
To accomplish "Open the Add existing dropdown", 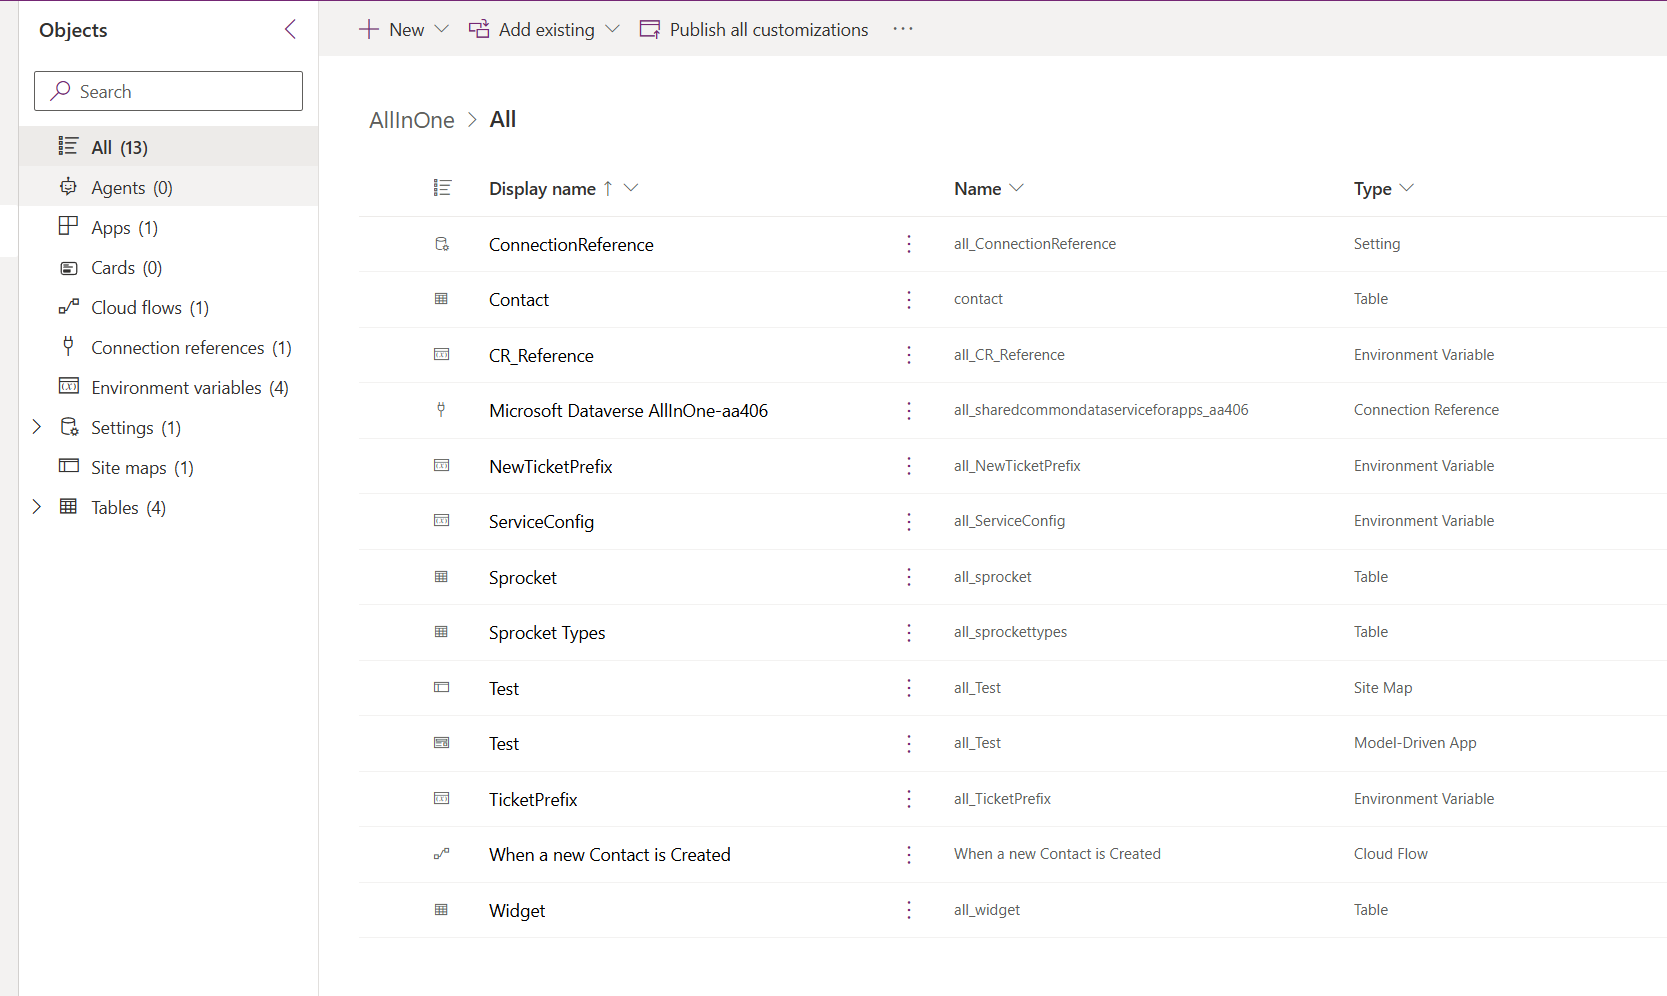I will pyautogui.click(x=611, y=29).
